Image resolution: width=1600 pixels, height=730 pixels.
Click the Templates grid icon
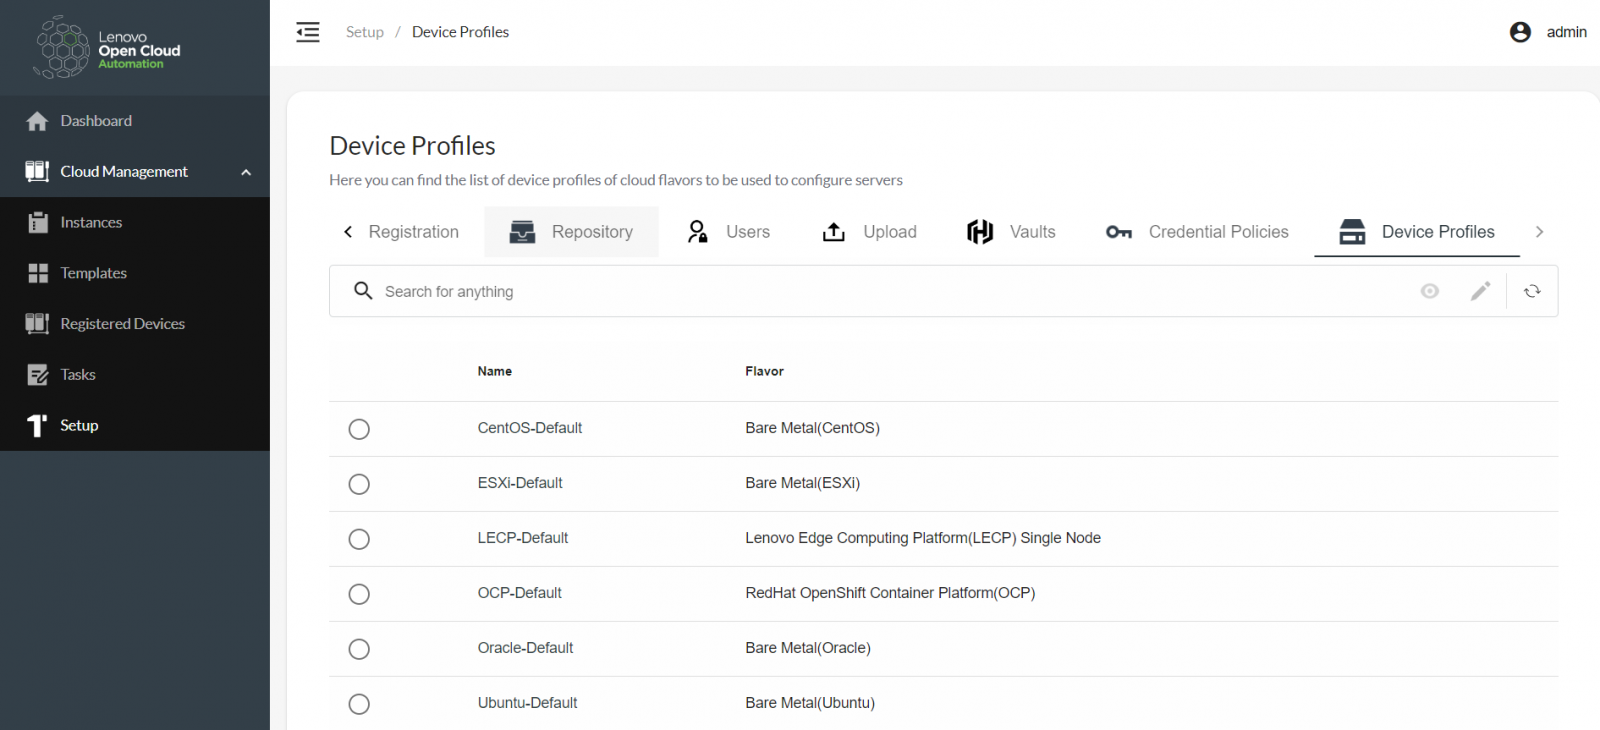[x=38, y=273]
